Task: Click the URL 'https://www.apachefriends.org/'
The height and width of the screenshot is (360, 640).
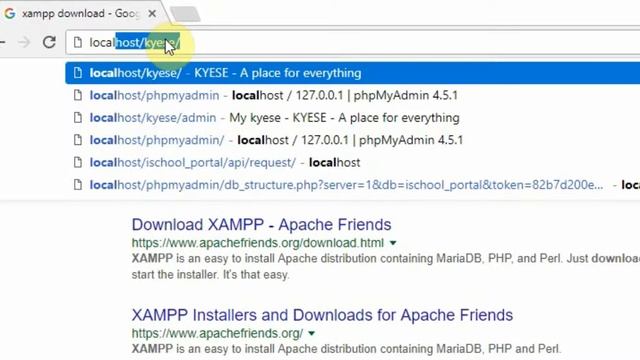Action: [217, 333]
